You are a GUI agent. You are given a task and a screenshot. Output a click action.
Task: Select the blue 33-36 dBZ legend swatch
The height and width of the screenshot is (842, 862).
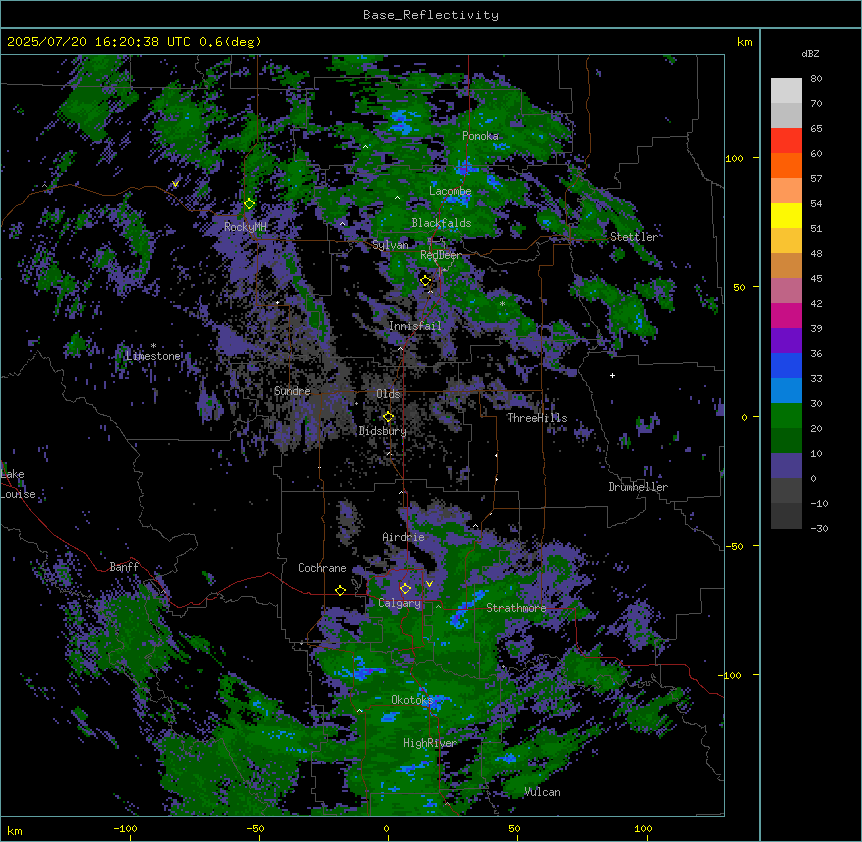(x=786, y=365)
